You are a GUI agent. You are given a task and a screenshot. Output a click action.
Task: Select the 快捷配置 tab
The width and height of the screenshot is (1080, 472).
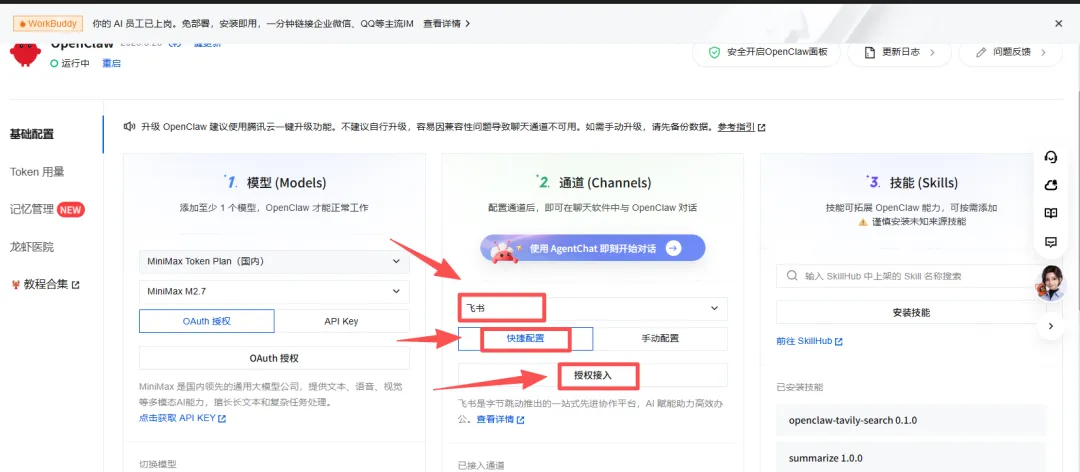coord(526,338)
